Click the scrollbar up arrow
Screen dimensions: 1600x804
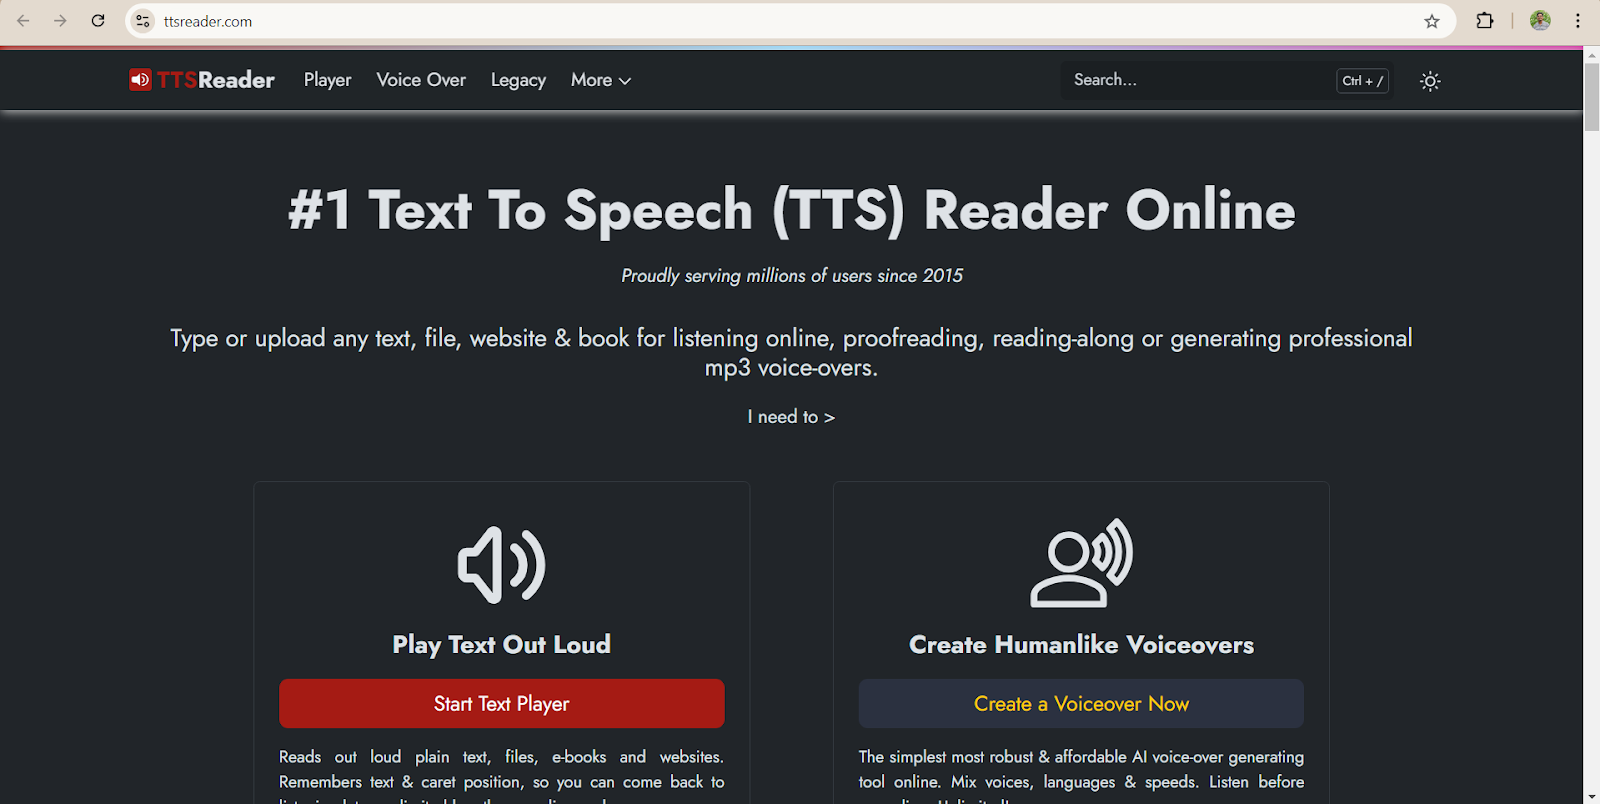coord(1591,55)
